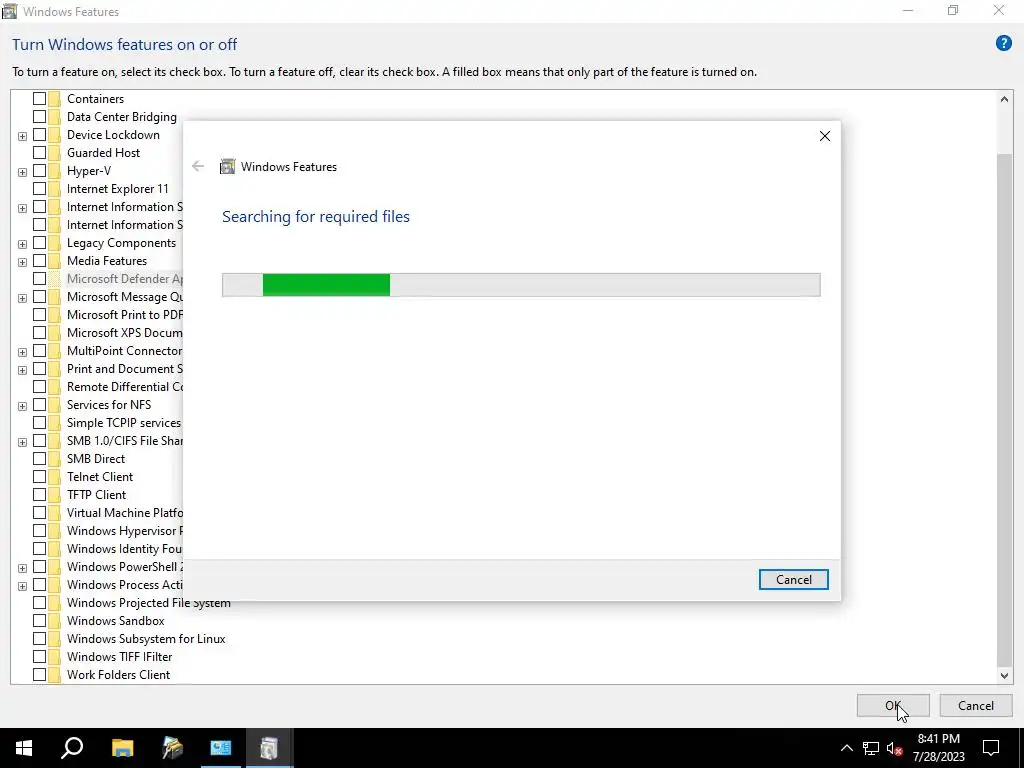Screen dimensions: 1024x768
Task: Enable the Windows Sandbox checkbox
Action: click(x=39, y=620)
